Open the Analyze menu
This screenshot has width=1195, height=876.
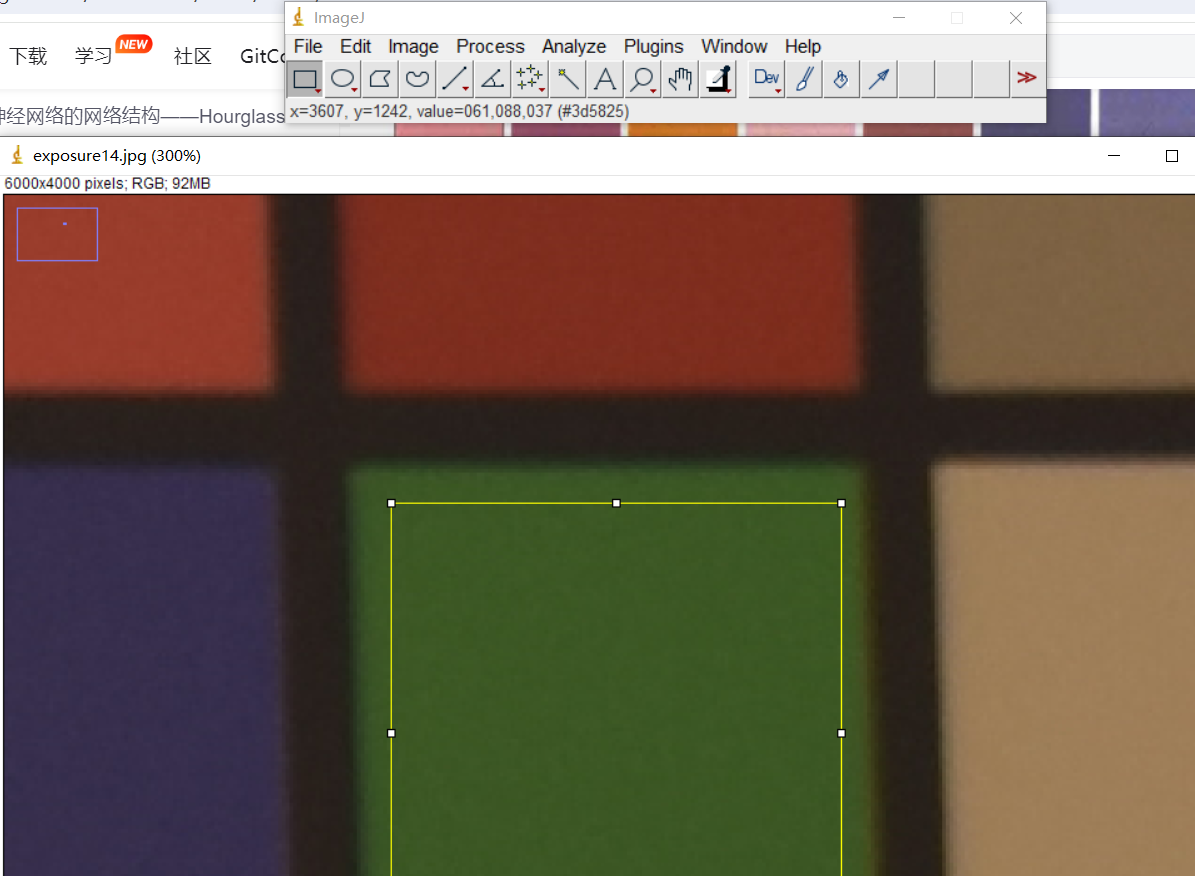[574, 47]
